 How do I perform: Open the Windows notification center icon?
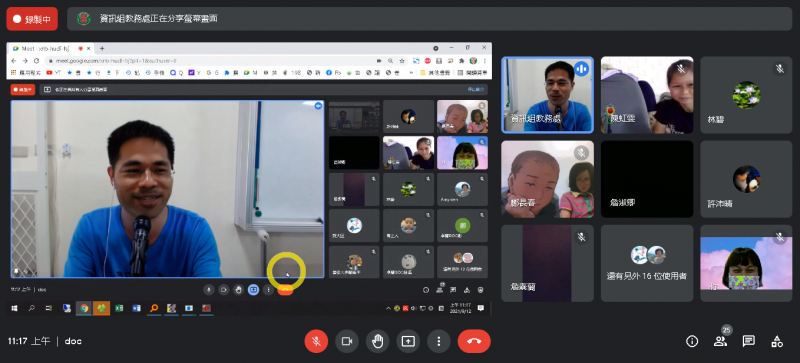(481, 308)
